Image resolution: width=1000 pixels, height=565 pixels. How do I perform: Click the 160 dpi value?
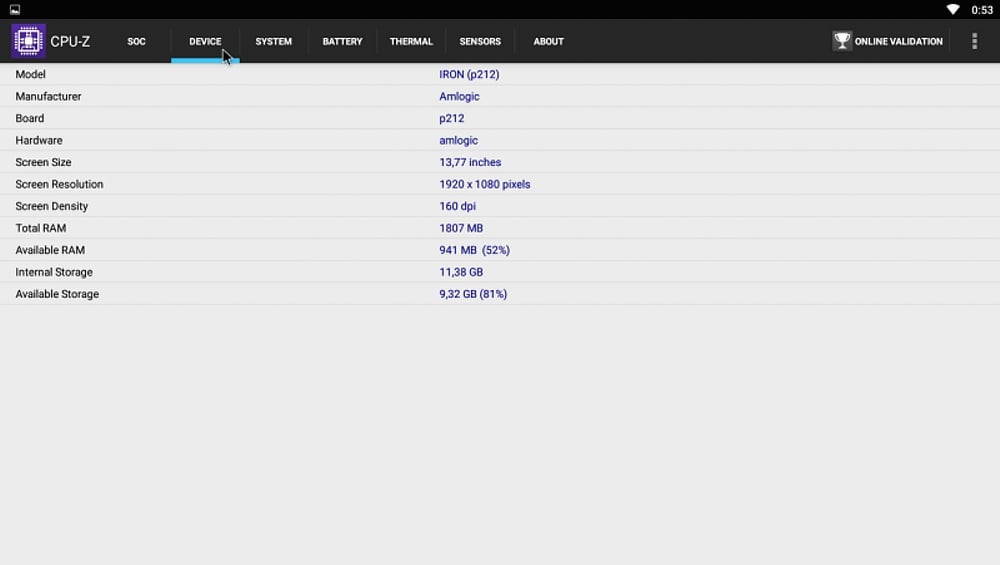(457, 207)
